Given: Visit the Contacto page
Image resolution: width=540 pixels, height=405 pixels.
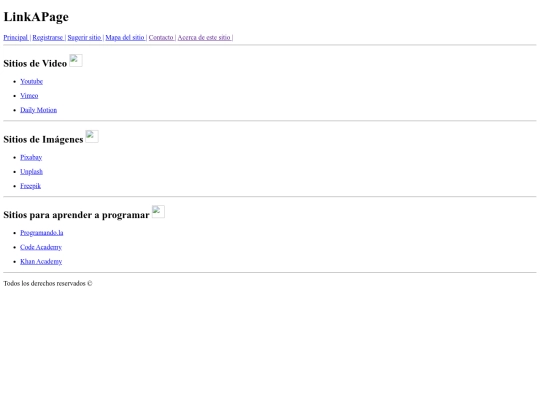Looking at the screenshot, I should (x=161, y=38).
